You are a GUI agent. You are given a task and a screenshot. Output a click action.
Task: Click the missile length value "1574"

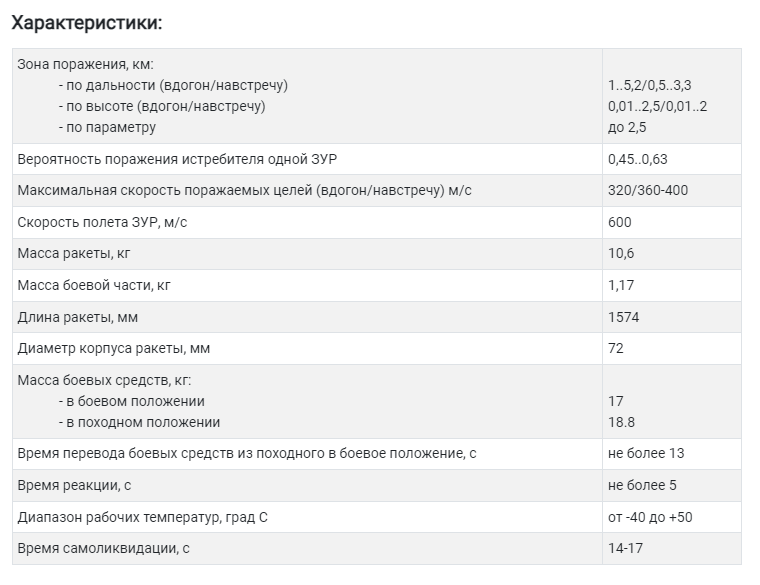[623, 317]
